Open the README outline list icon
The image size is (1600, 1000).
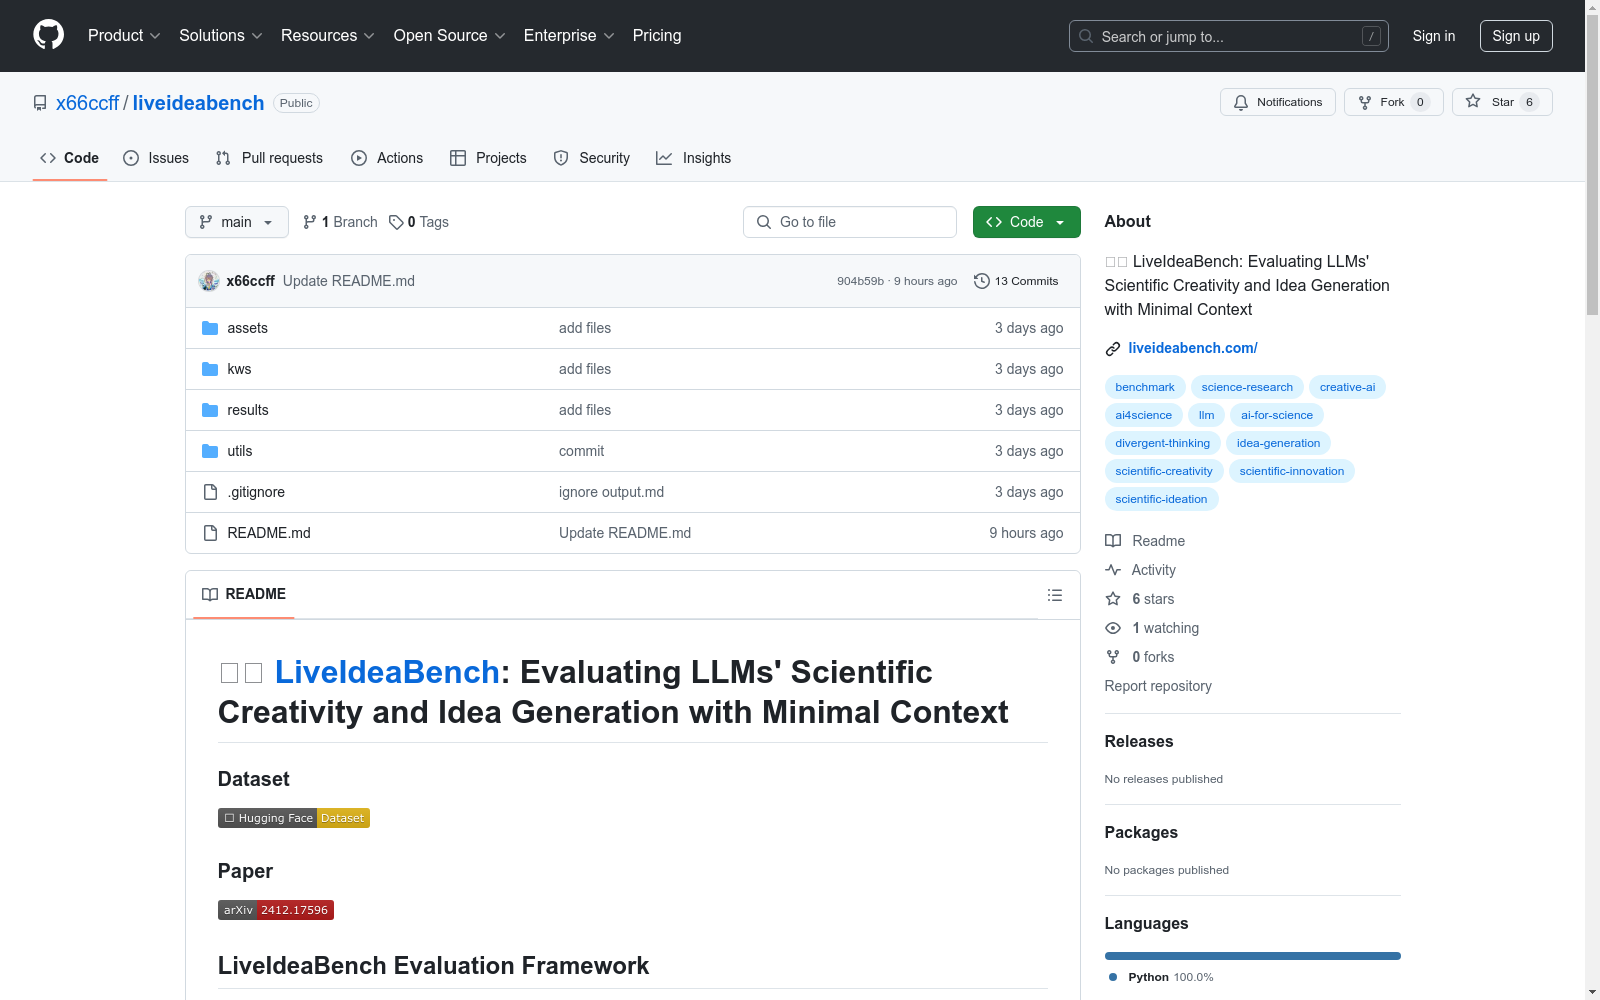click(1055, 595)
